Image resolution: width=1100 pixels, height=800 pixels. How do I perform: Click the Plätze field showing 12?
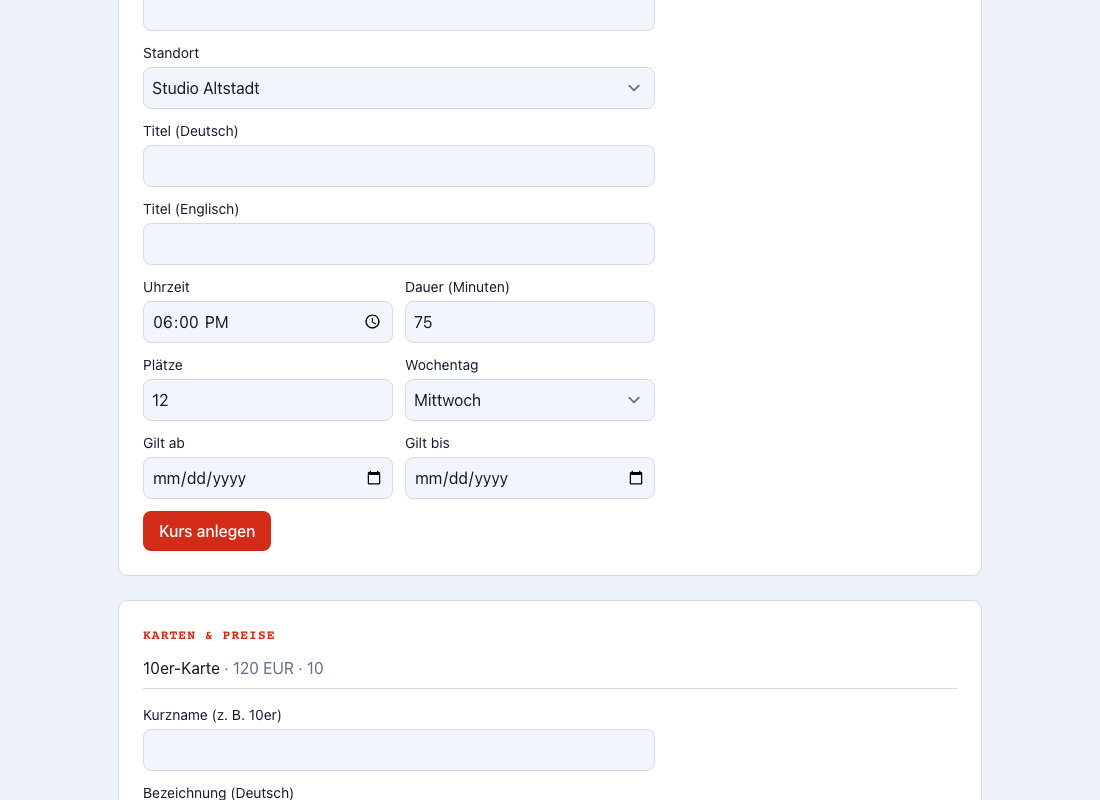[x=267, y=400]
